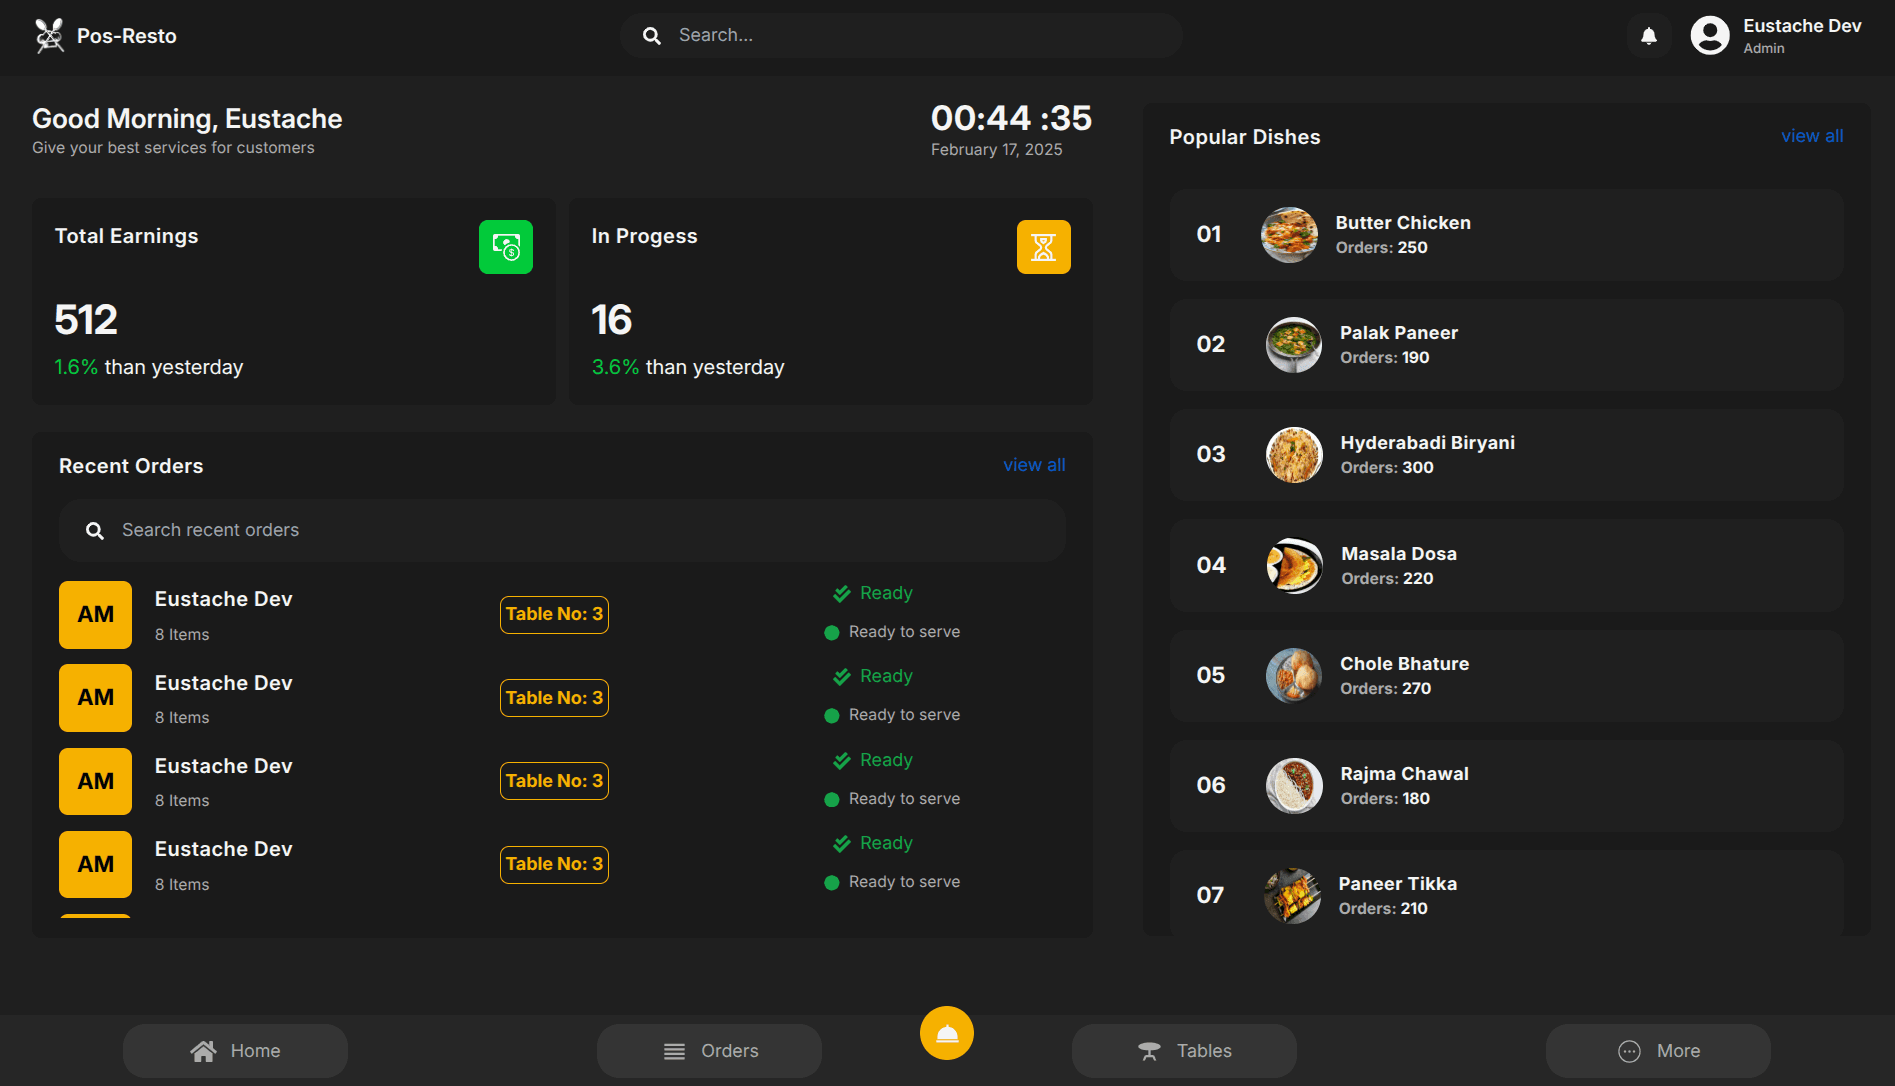Viewport: 1895px width, 1086px height.
Task: Click the yellow In Progress hourglass icon
Action: click(x=1043, y=247)
